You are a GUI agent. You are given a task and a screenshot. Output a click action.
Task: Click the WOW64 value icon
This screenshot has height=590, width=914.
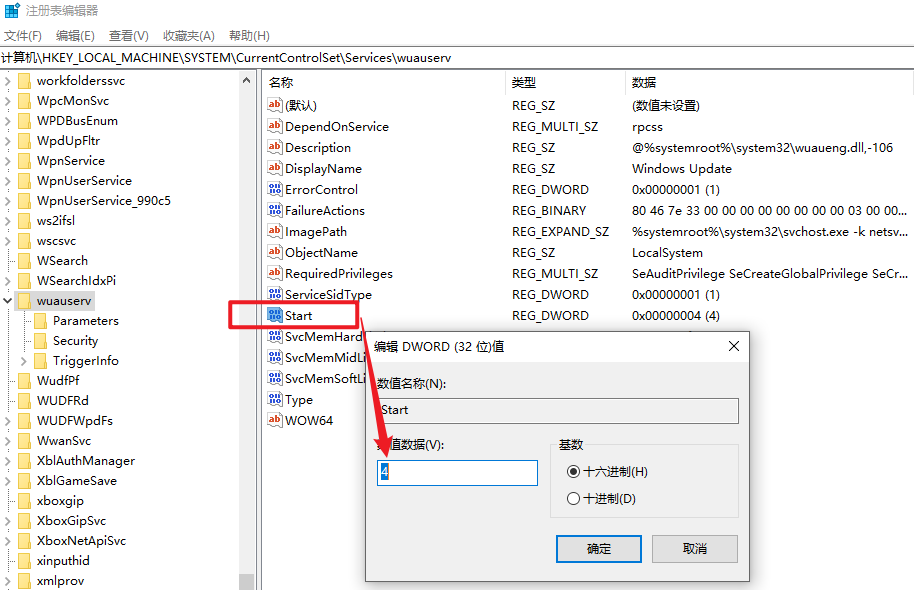[275, 420]
